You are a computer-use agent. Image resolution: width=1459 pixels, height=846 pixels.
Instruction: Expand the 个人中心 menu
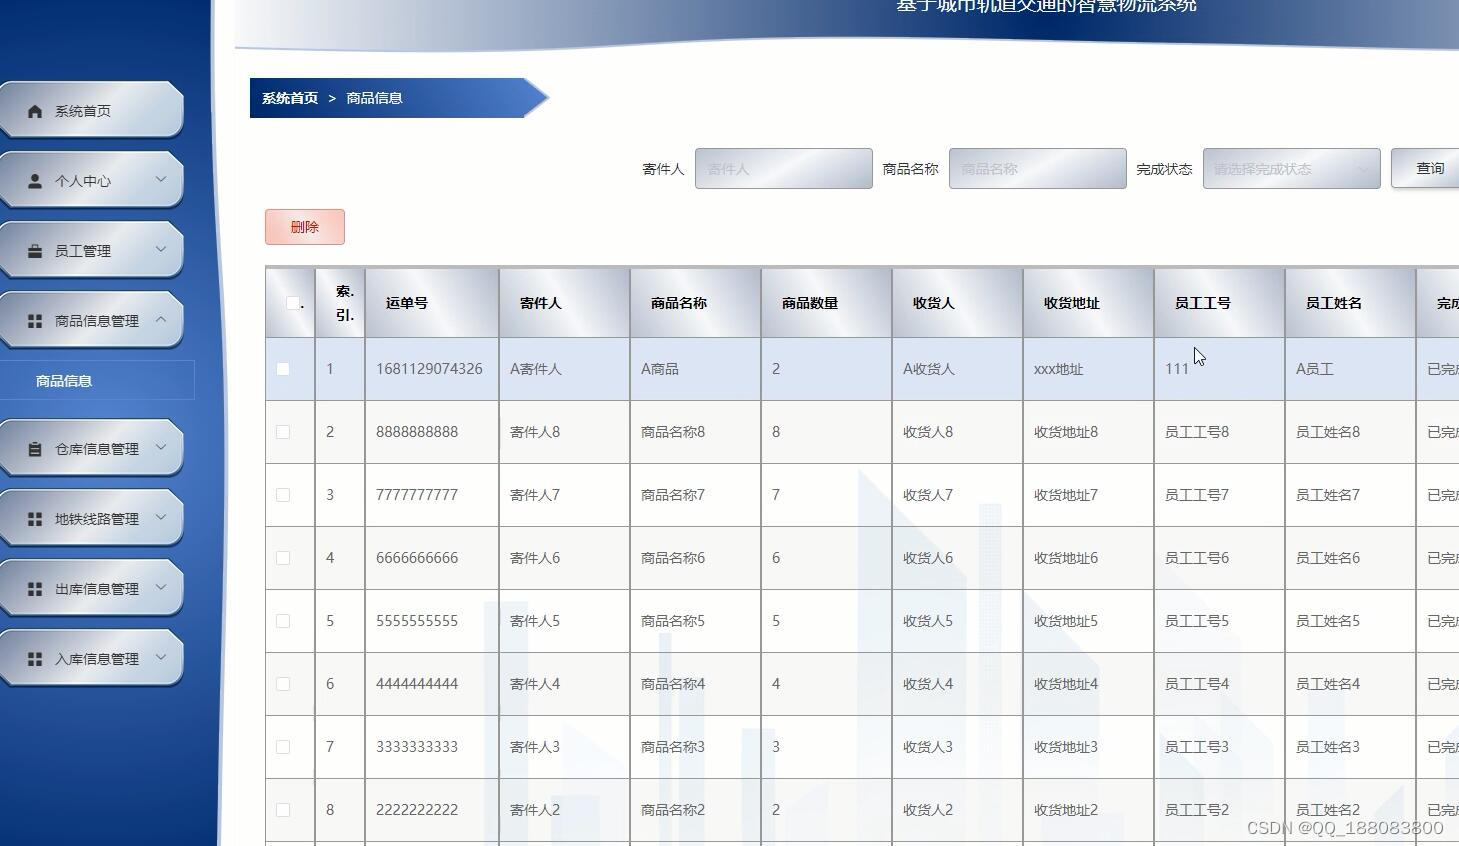pos(95,180)
